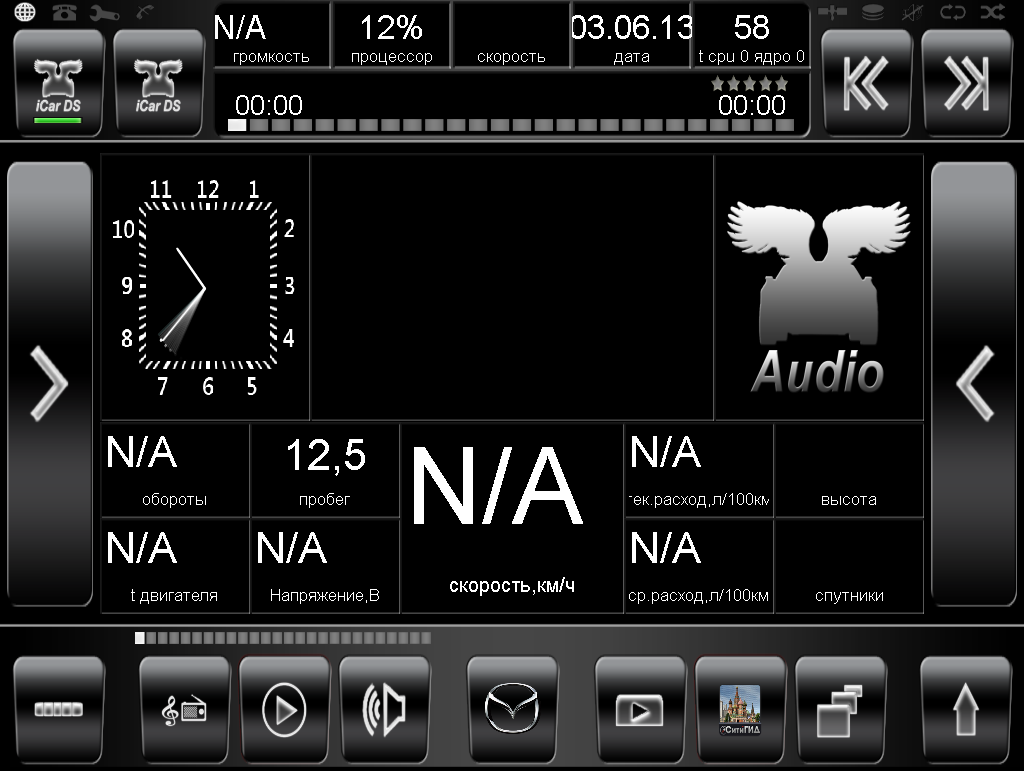Screen dimensions: 1024x771
Task: Click the track progress bar under 00:00
Action: click(x=510, y=126)
